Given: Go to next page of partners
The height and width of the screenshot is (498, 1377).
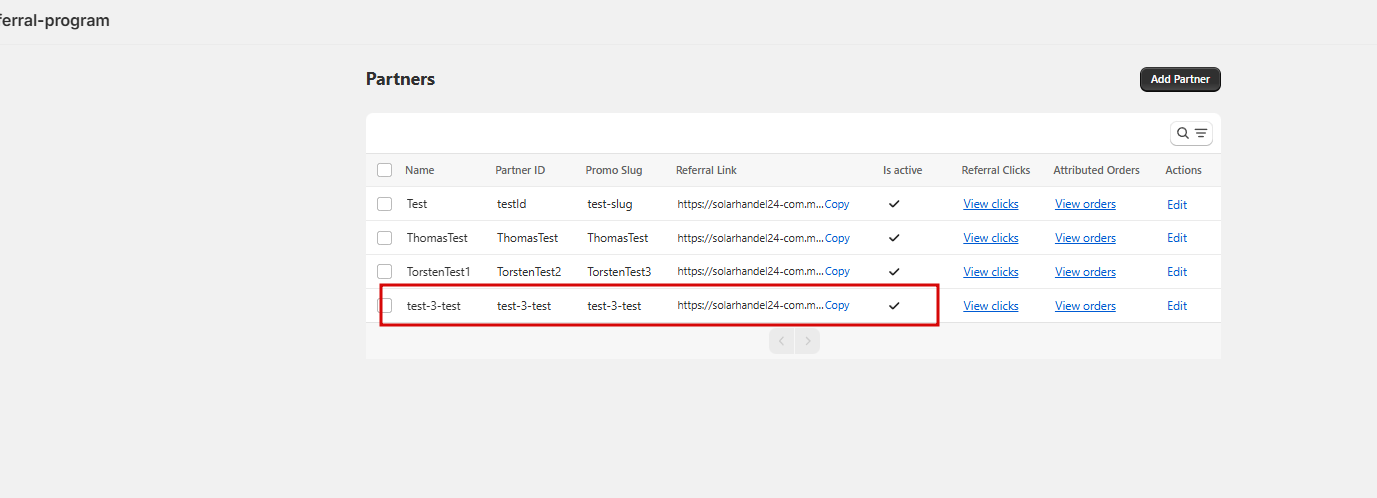Looking at the screenshot, I should (807, 341).
